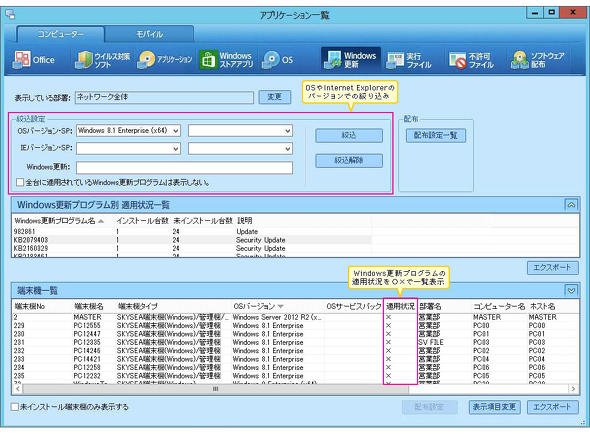This screenshot has height=434, width=590.
Task: Select the terminal row PC12555
Action: (295, 326)
